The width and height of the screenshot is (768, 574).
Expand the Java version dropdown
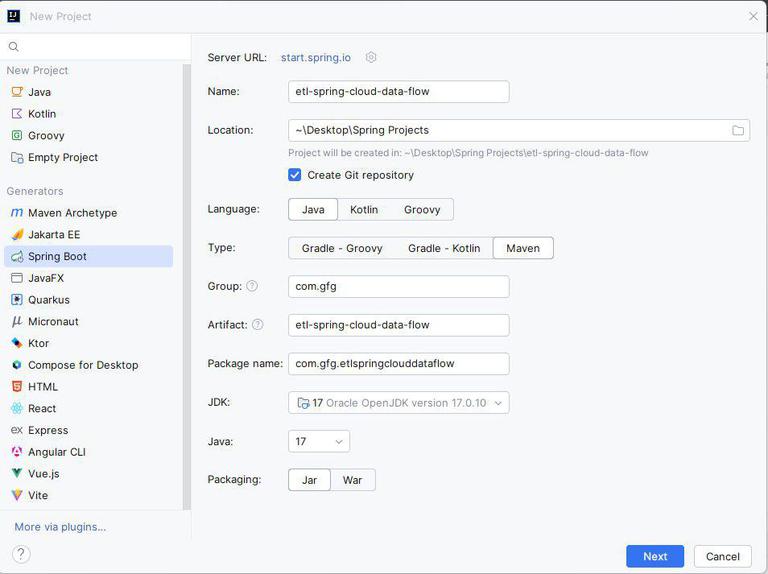(x=319, y=441)
